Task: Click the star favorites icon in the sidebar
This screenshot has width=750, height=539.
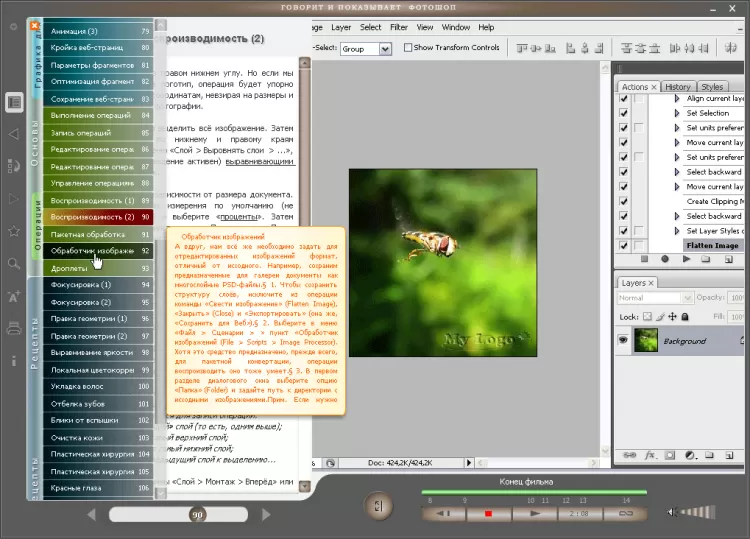Action: tap(14, 231)
